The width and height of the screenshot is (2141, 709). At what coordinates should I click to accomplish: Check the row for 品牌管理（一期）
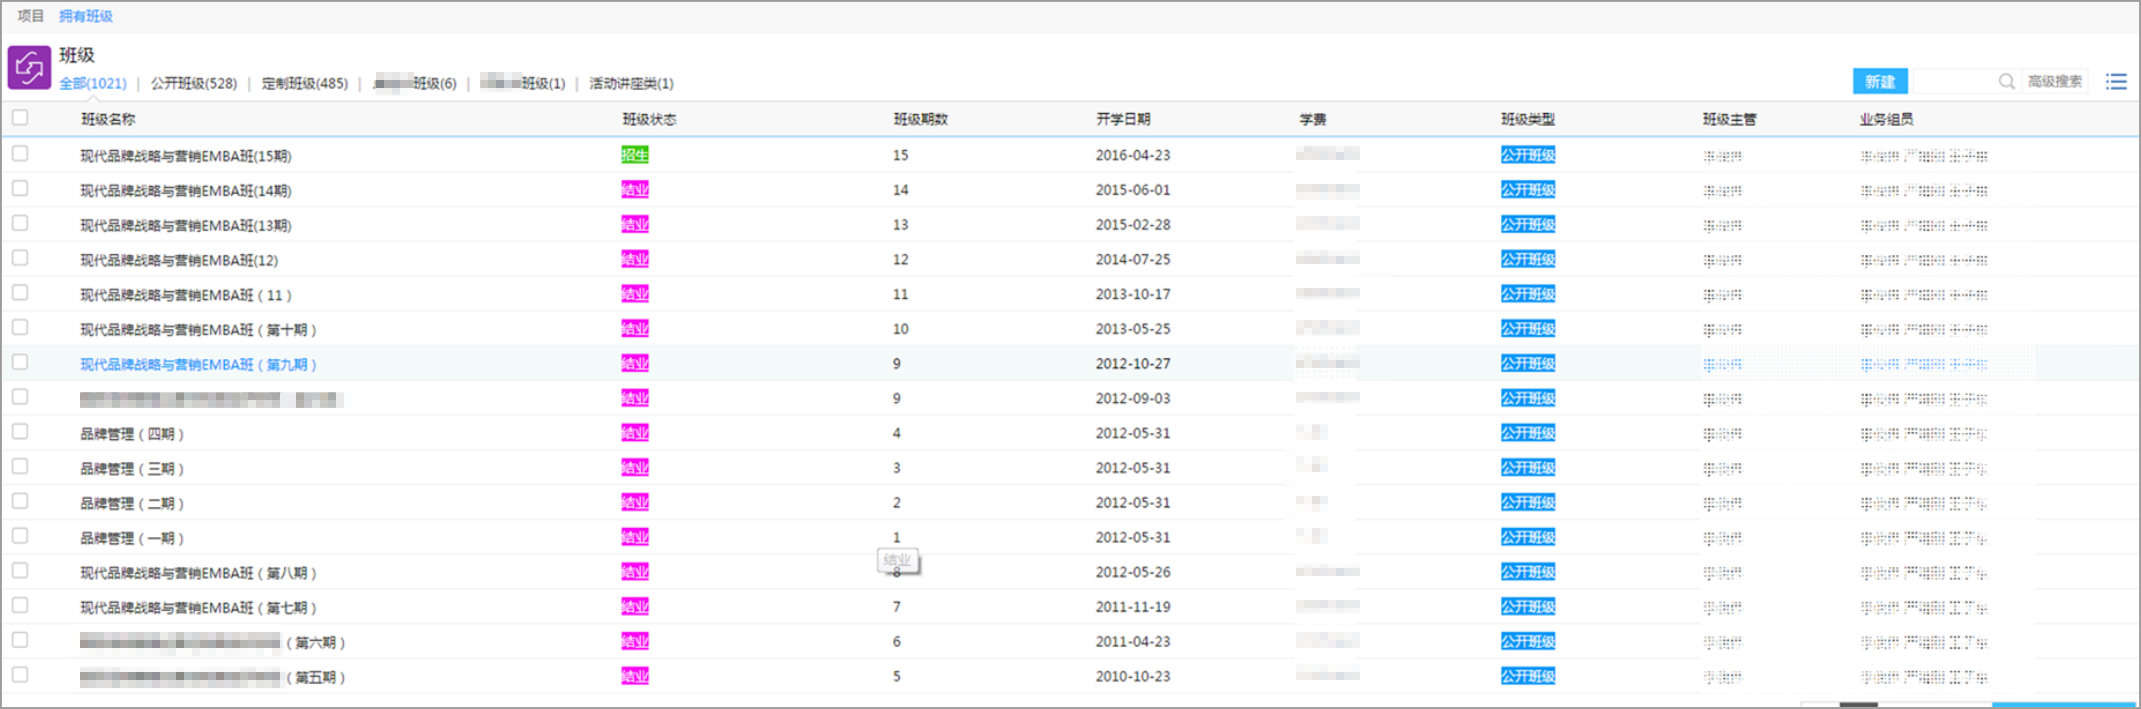coord(20,536)
